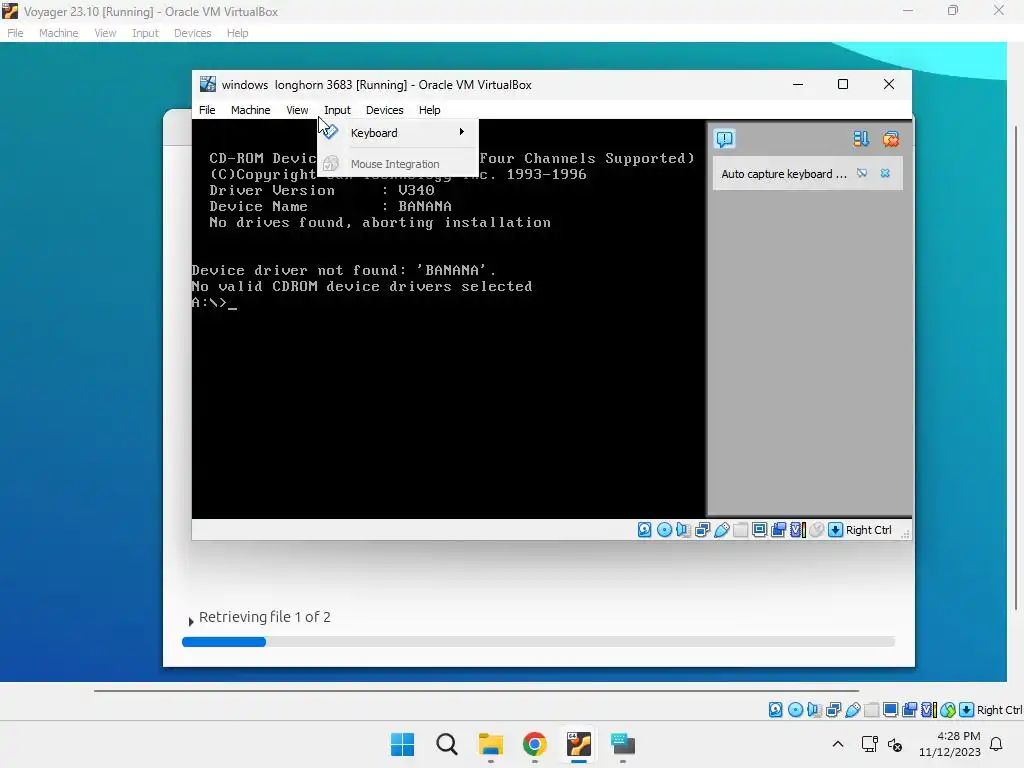Dismiss the Auto capture keyboard notification
This screenshot has height=768, width=1024.
point(885,173)
